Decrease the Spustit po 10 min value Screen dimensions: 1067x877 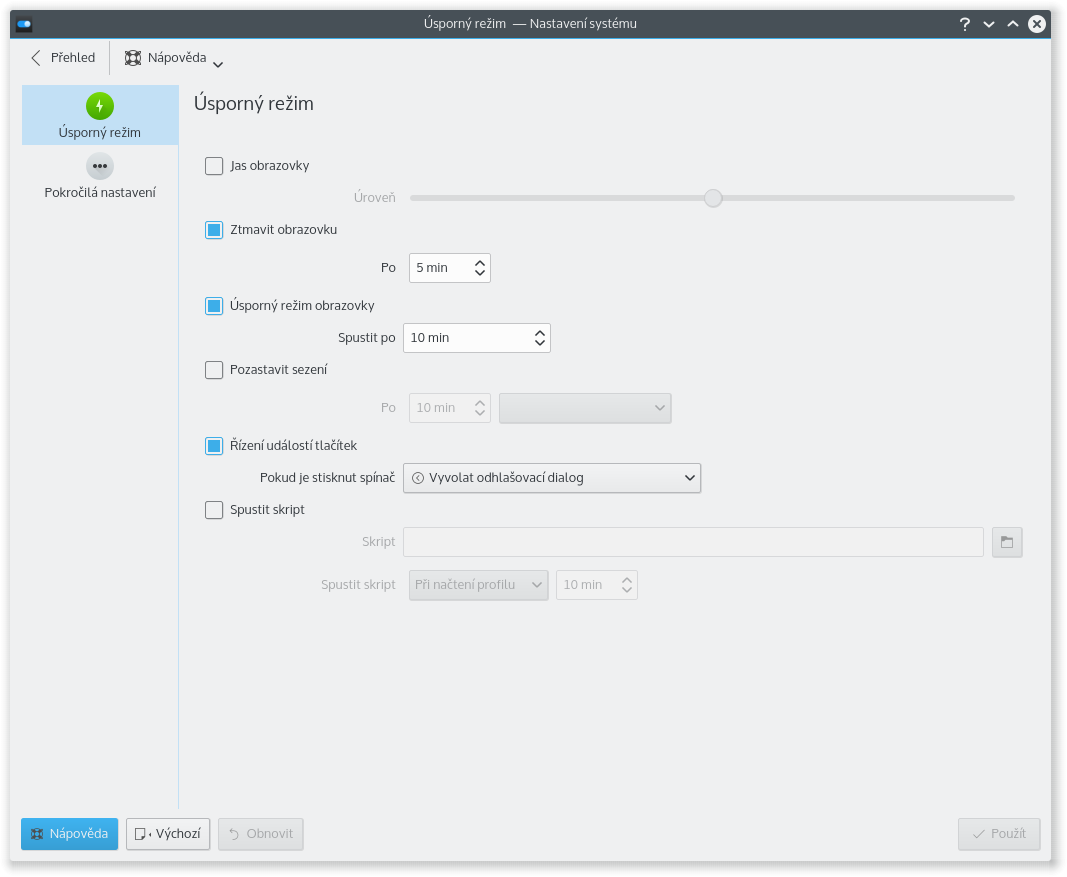tap(540, 344)
